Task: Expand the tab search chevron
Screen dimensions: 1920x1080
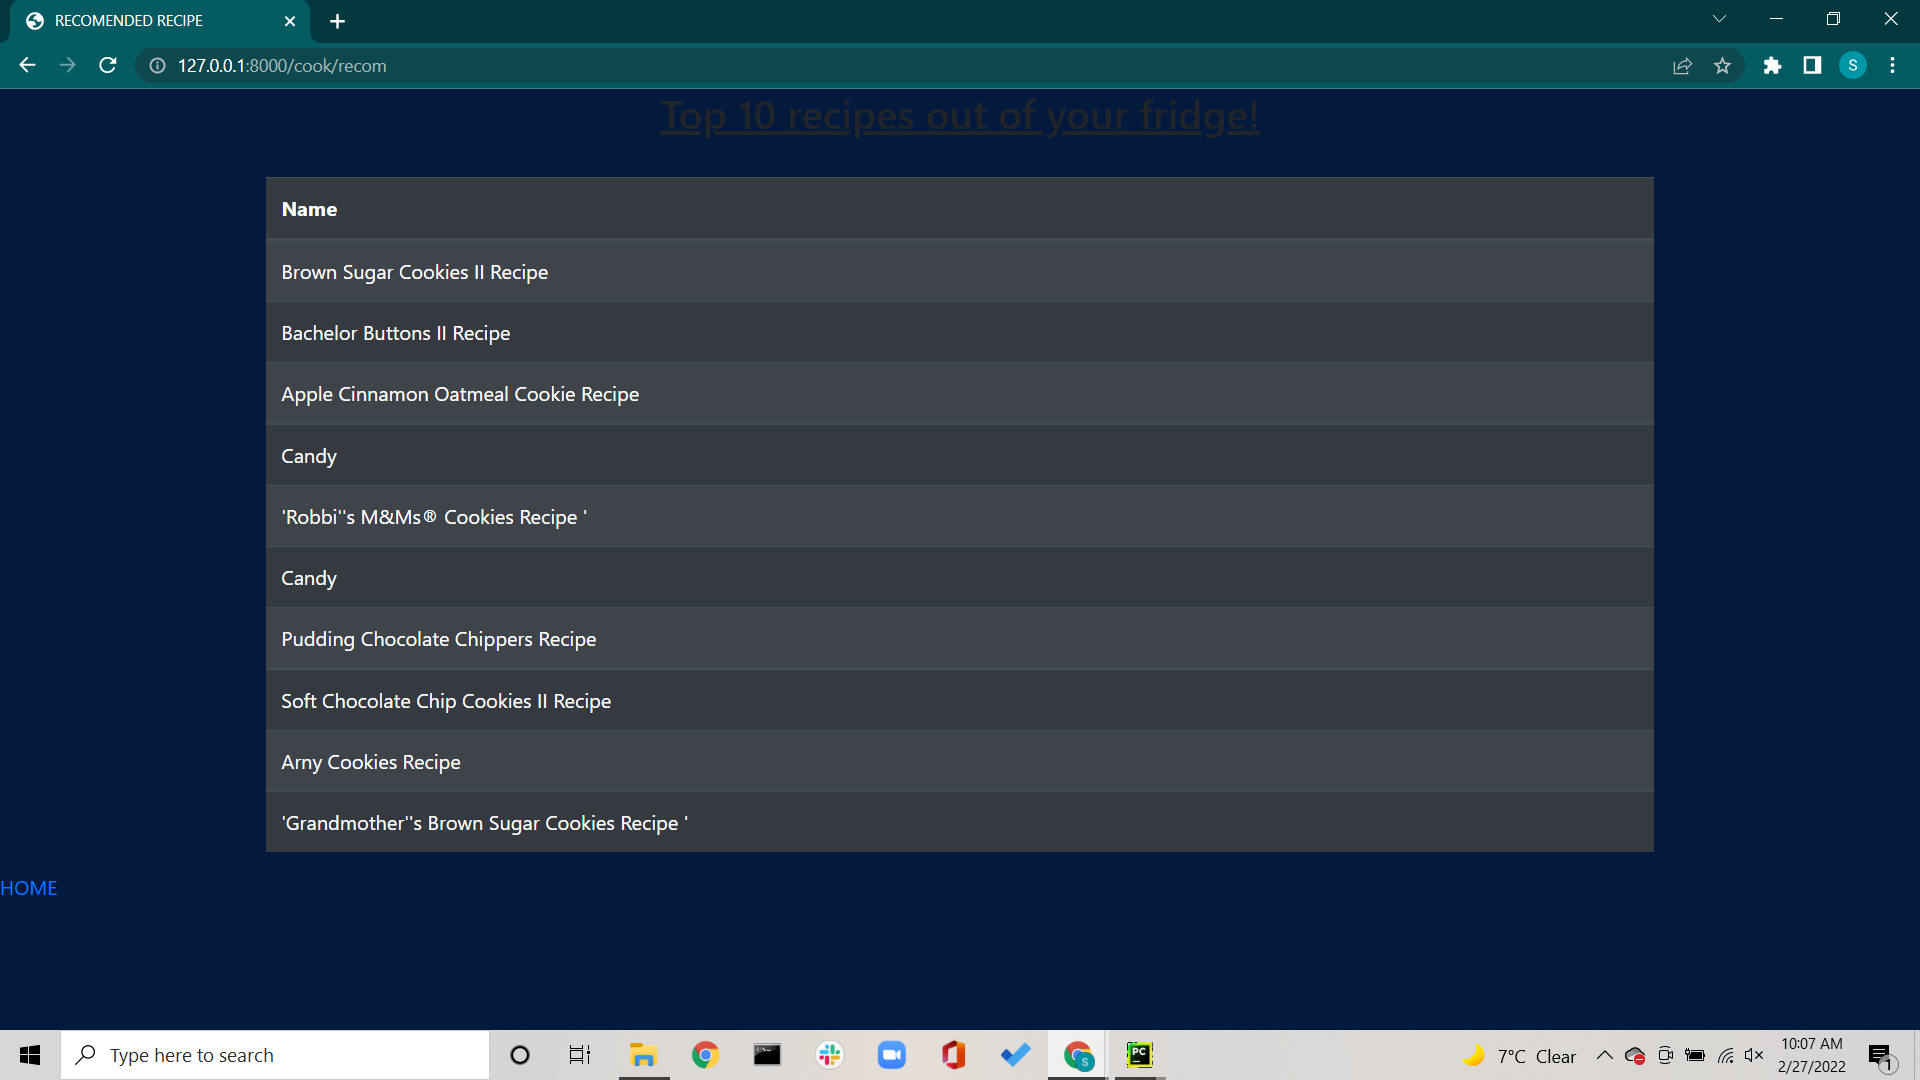Action: [x=1719, y=19]
